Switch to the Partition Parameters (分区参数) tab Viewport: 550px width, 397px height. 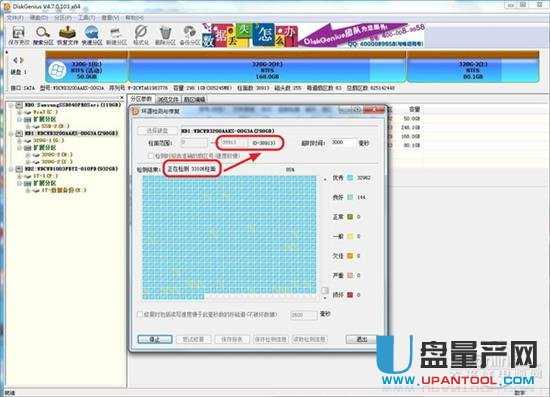(x=141, y=99)
